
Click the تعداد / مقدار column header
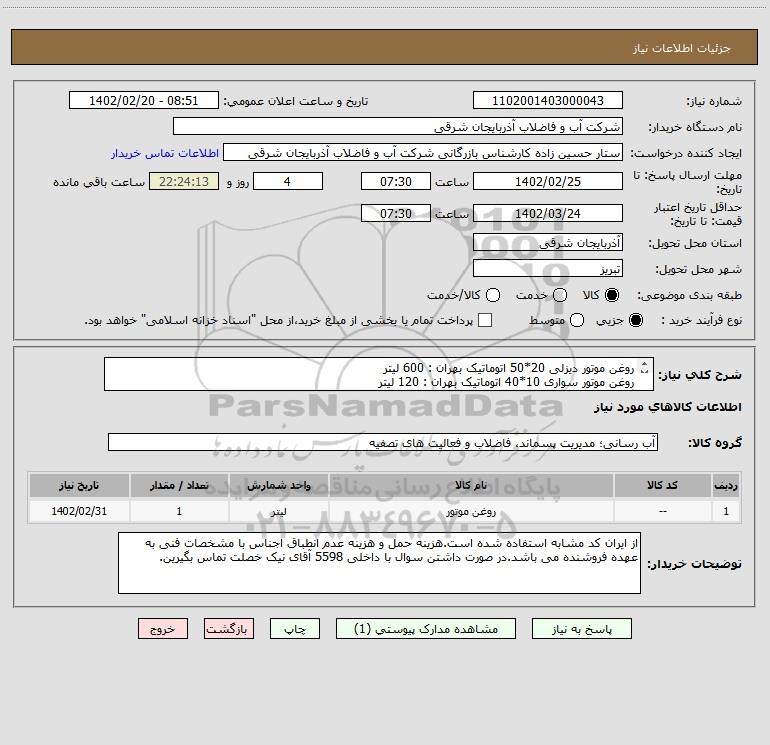click(x=179, y=485)
